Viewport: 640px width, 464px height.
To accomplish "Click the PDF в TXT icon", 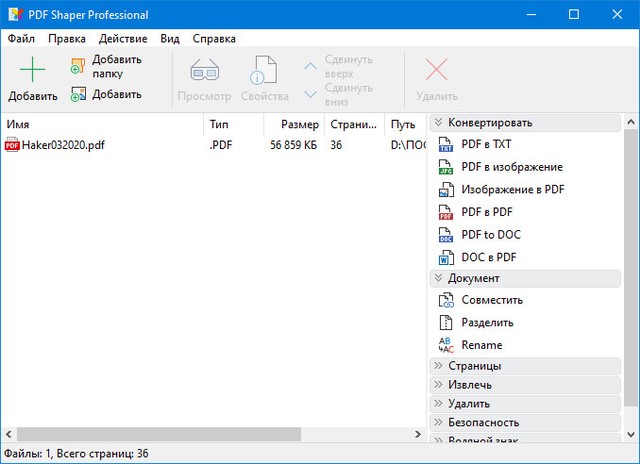I will click(446, 145).
